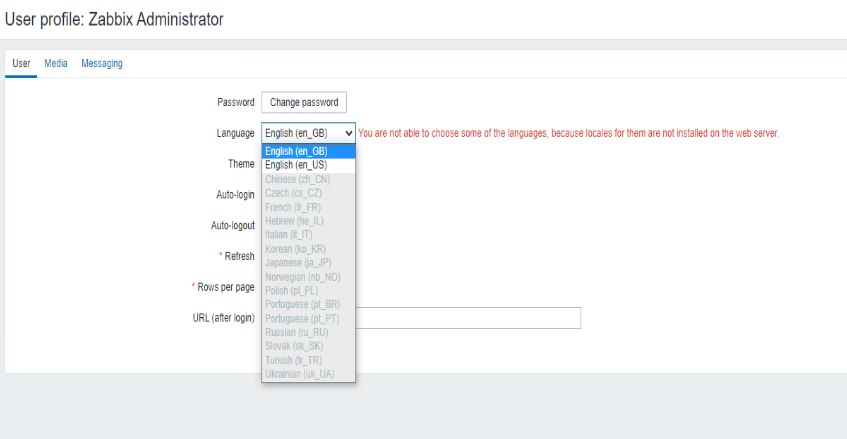
Task: Click the Rows per page label
Action: (226, 287)
